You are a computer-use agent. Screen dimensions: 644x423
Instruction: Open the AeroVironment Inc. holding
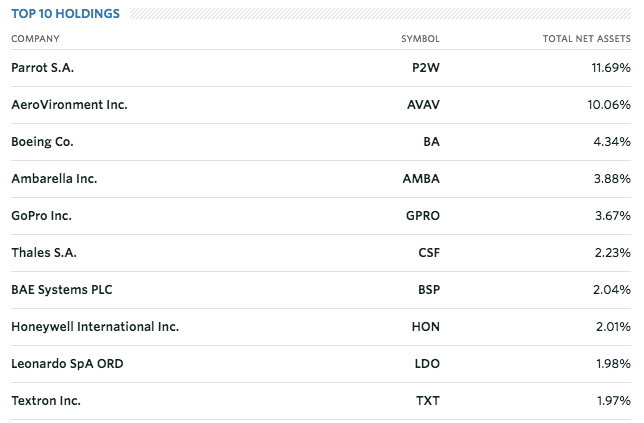[69, 105]
